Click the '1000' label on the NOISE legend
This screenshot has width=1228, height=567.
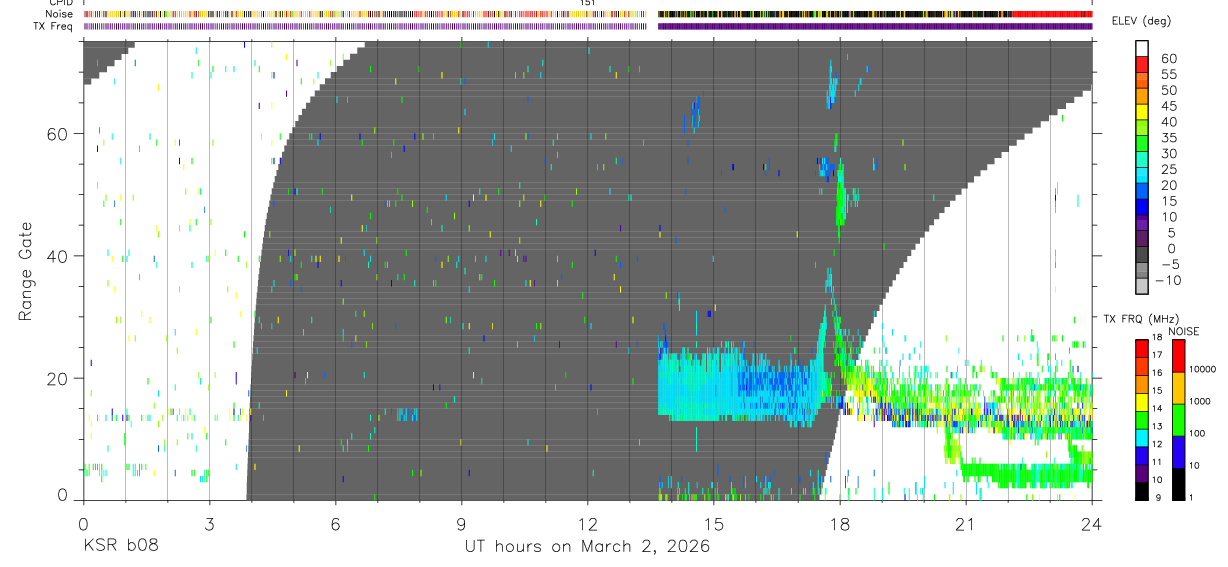1201,402
